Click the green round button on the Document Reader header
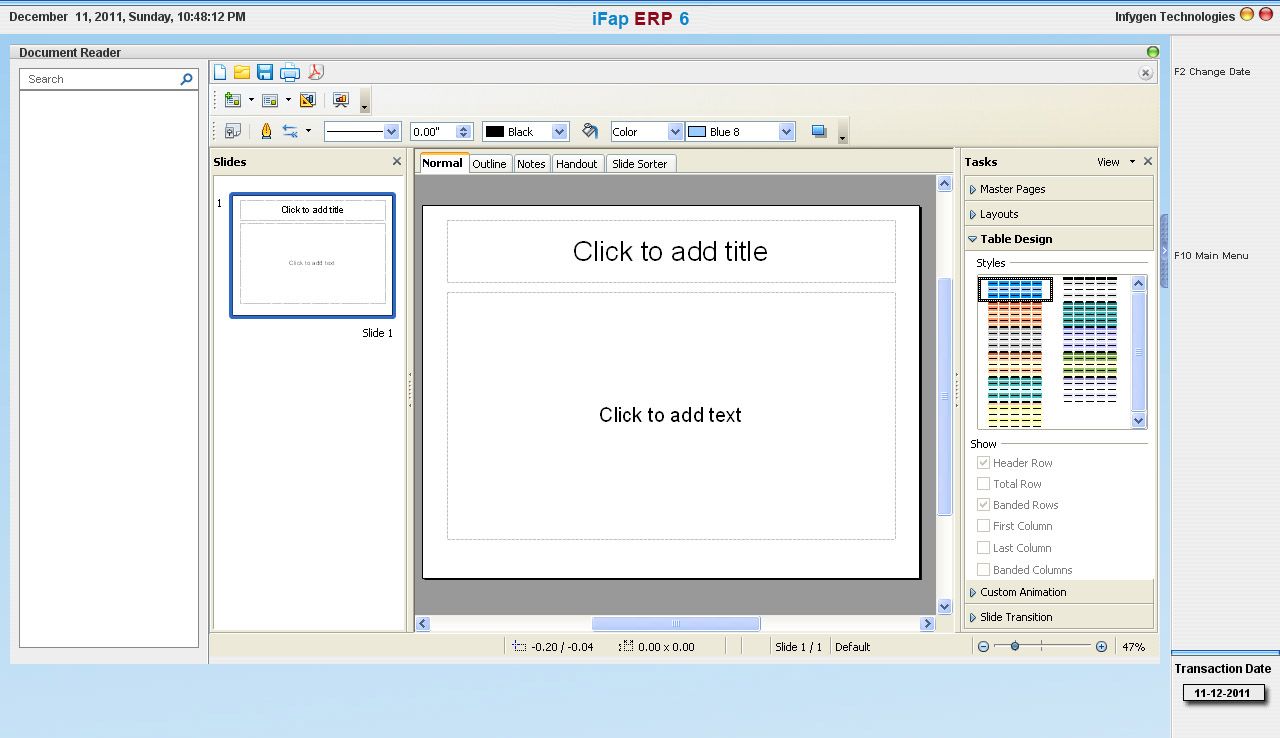1280x738 pixels. point(1153,52)
